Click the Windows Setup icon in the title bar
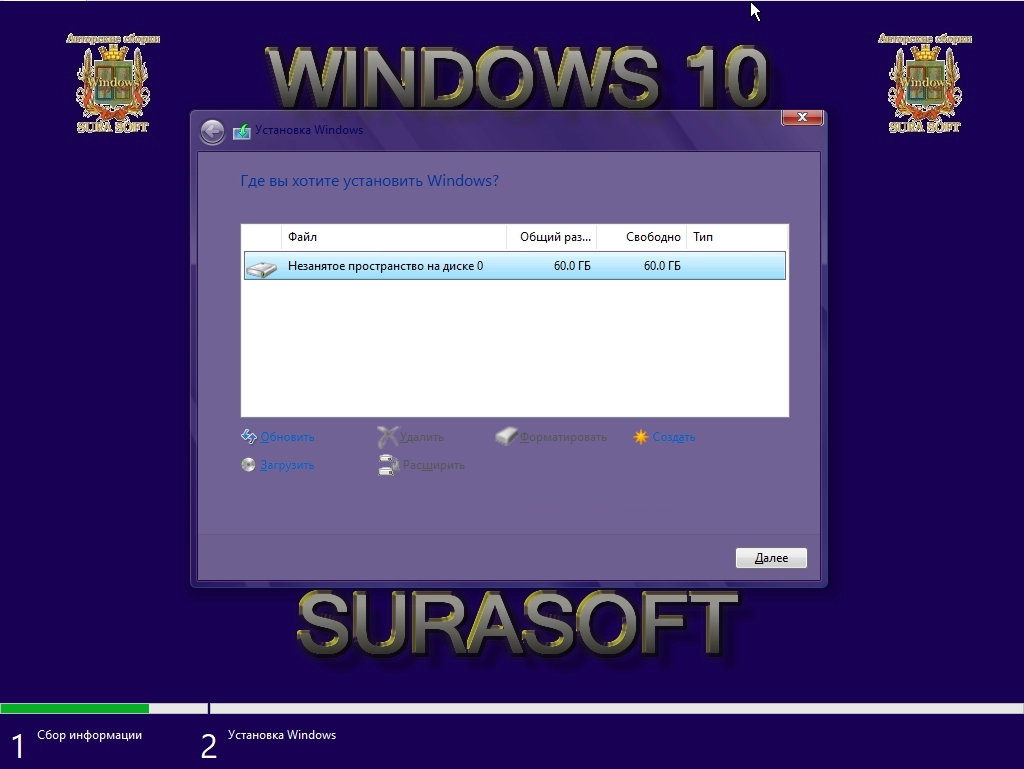 tap(242, 131)
